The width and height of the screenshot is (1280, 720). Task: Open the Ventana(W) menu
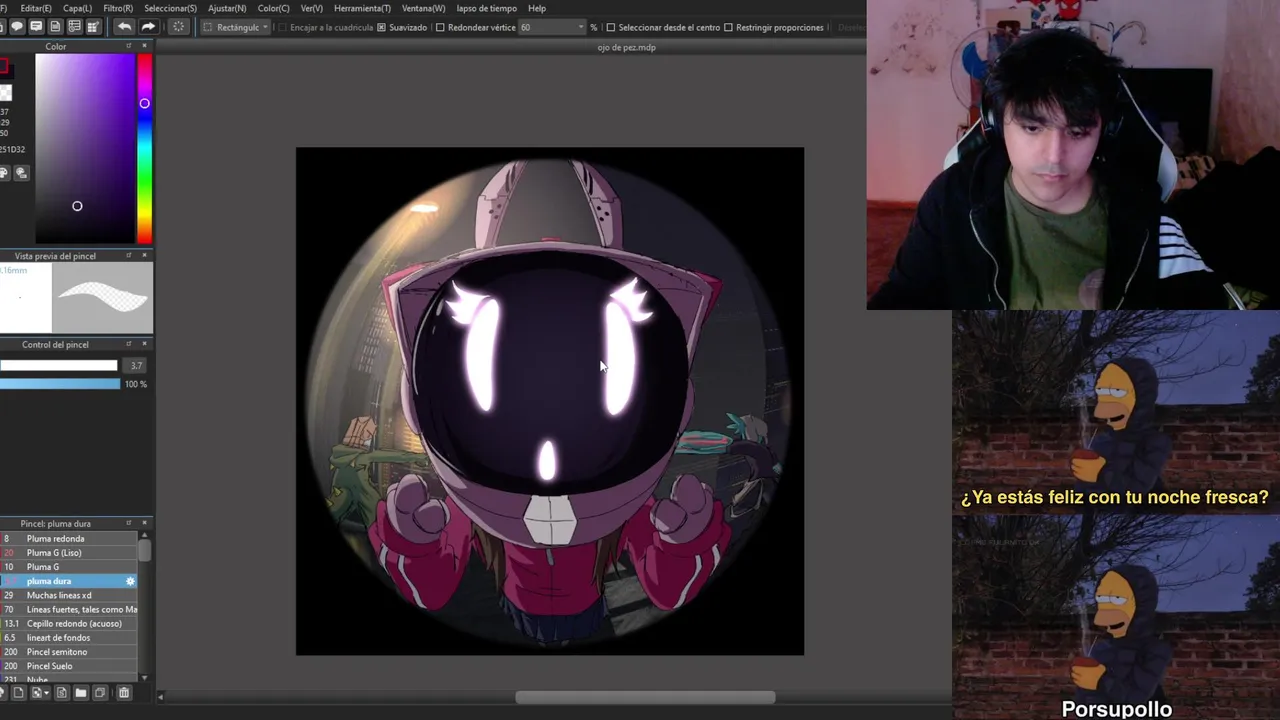(x=423, y=8)
